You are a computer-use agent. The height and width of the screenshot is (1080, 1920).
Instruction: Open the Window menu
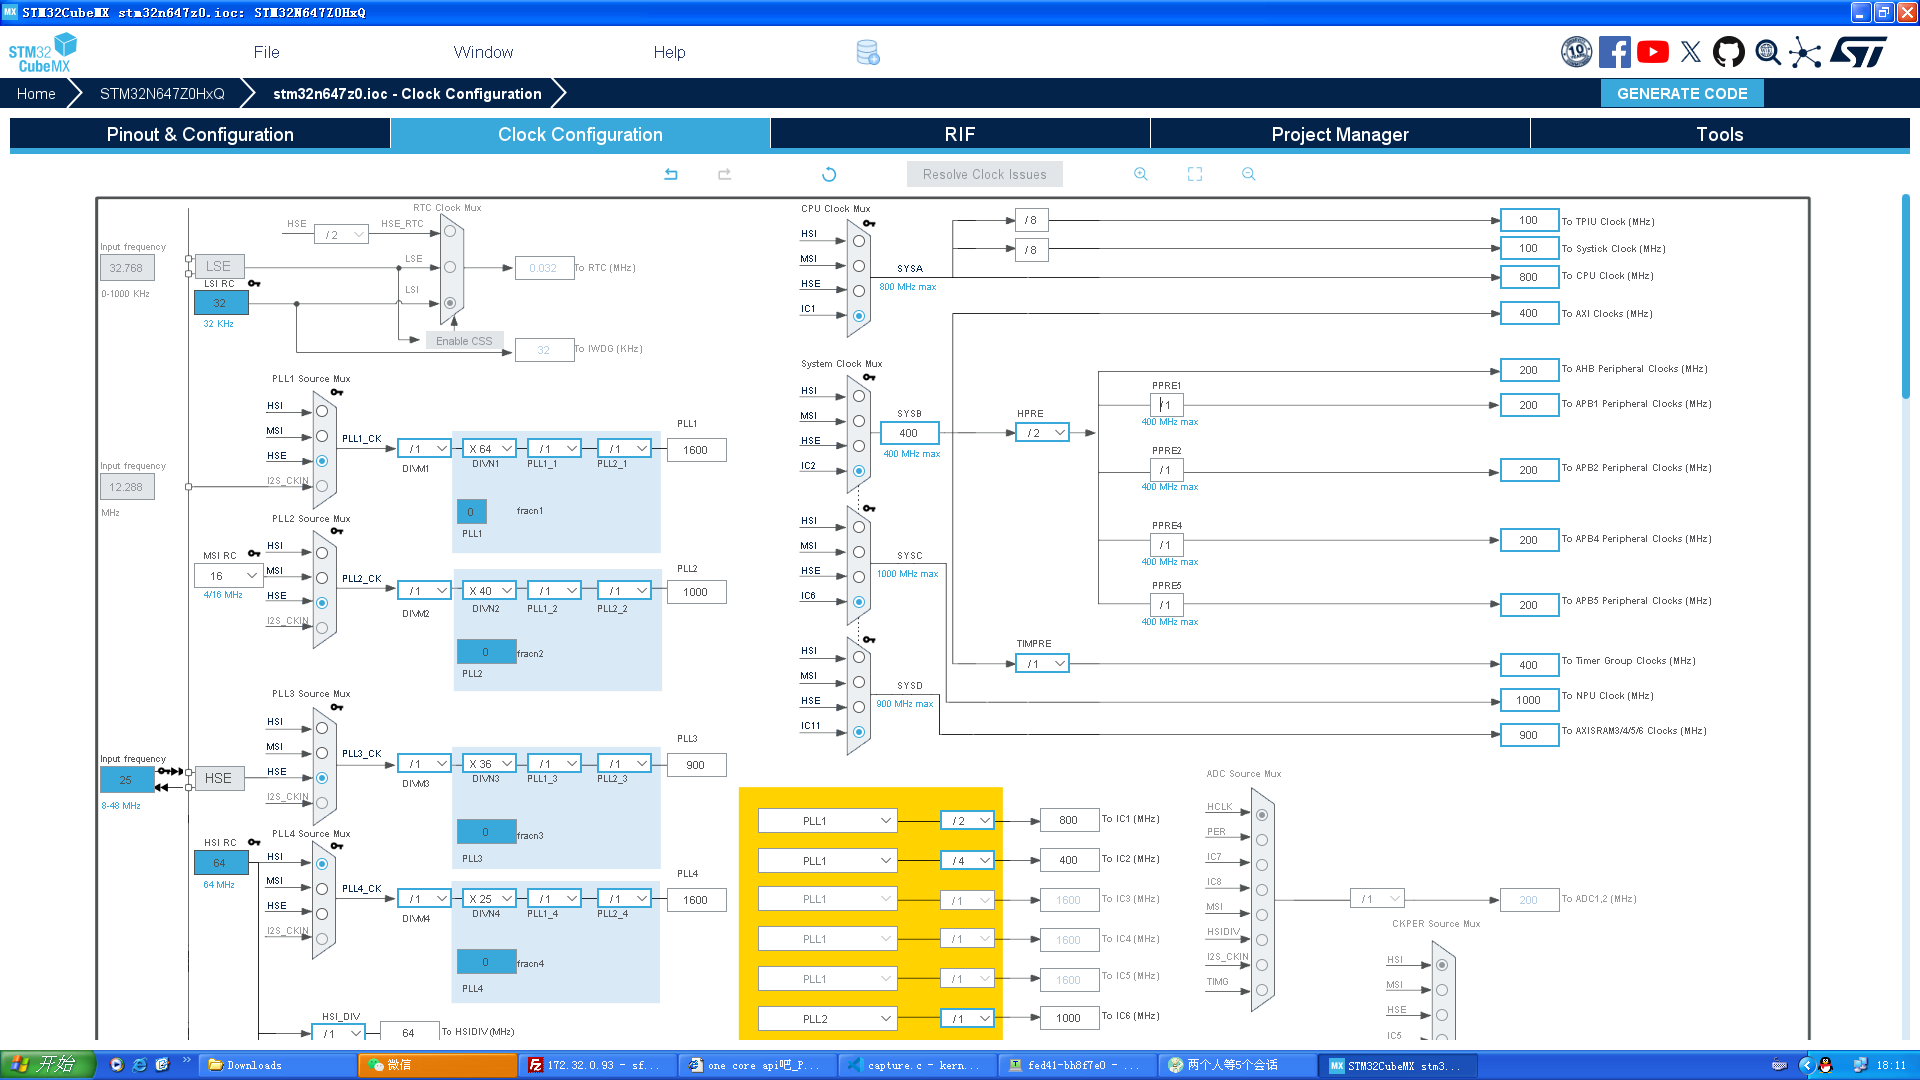pyautogui.click(x=483, y=52)
